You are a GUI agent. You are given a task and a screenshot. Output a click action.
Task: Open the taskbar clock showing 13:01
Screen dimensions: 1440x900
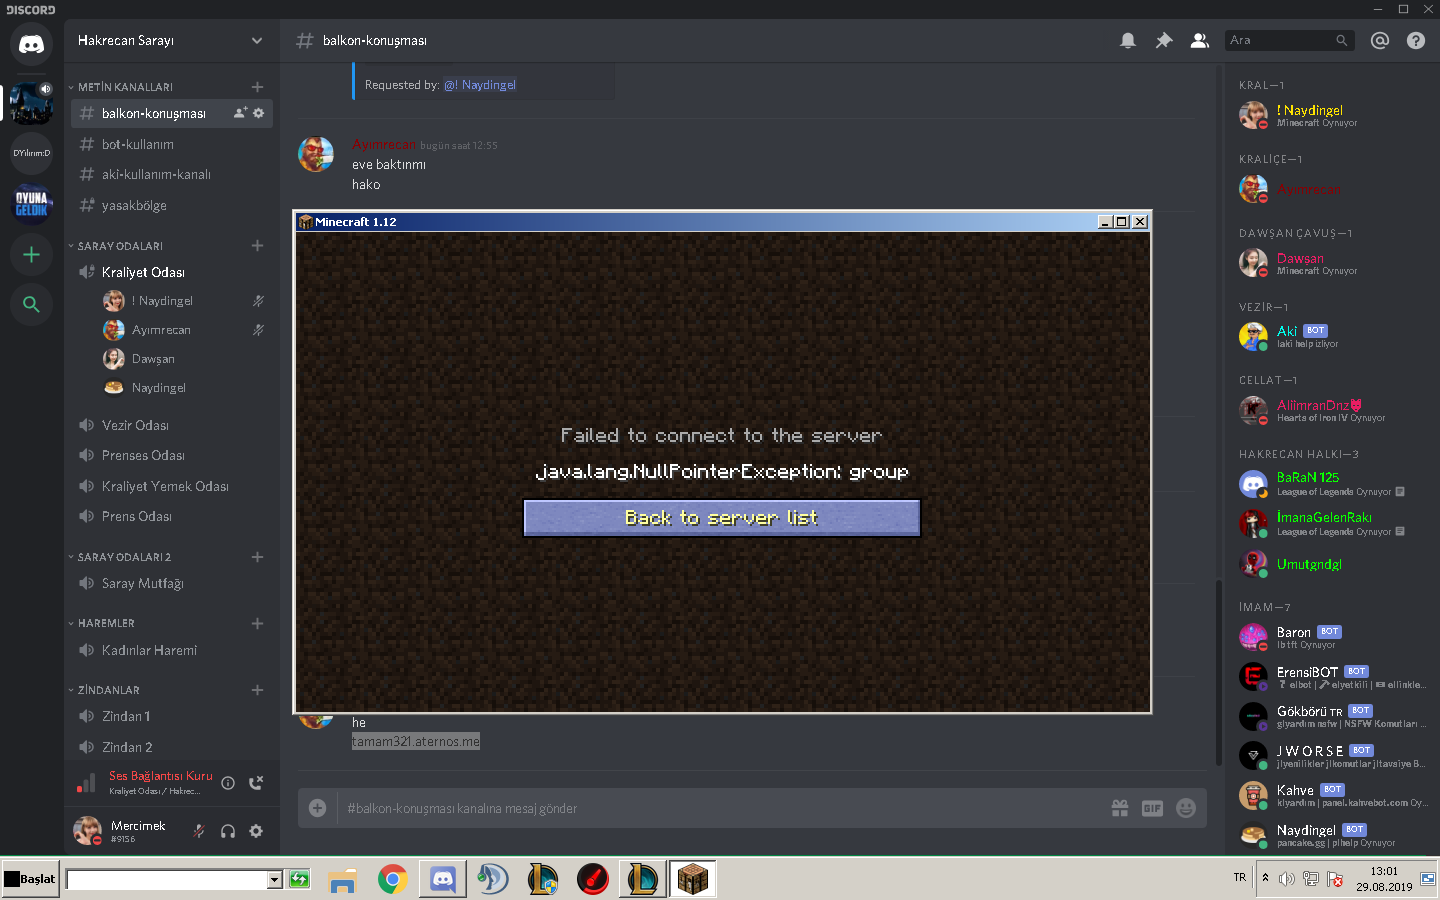[1384, 879]
